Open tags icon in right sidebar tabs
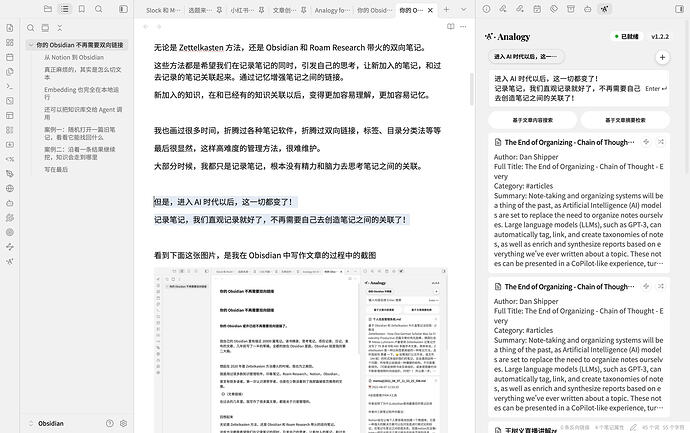 click(554, 9)
